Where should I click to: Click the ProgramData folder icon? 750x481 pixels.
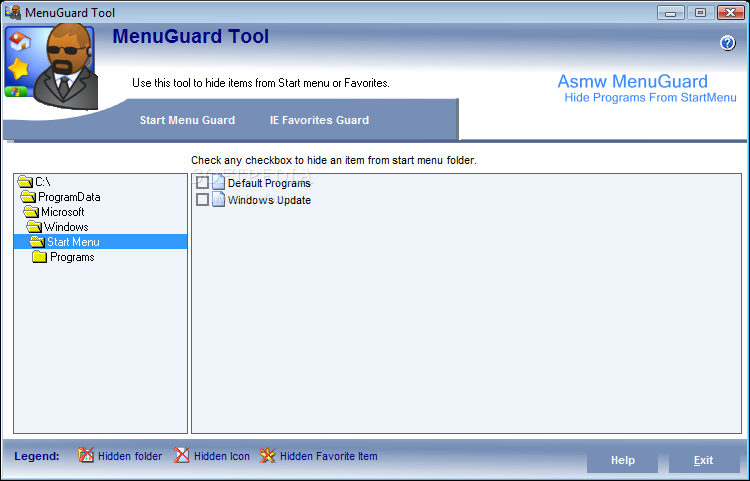point(28,197)
